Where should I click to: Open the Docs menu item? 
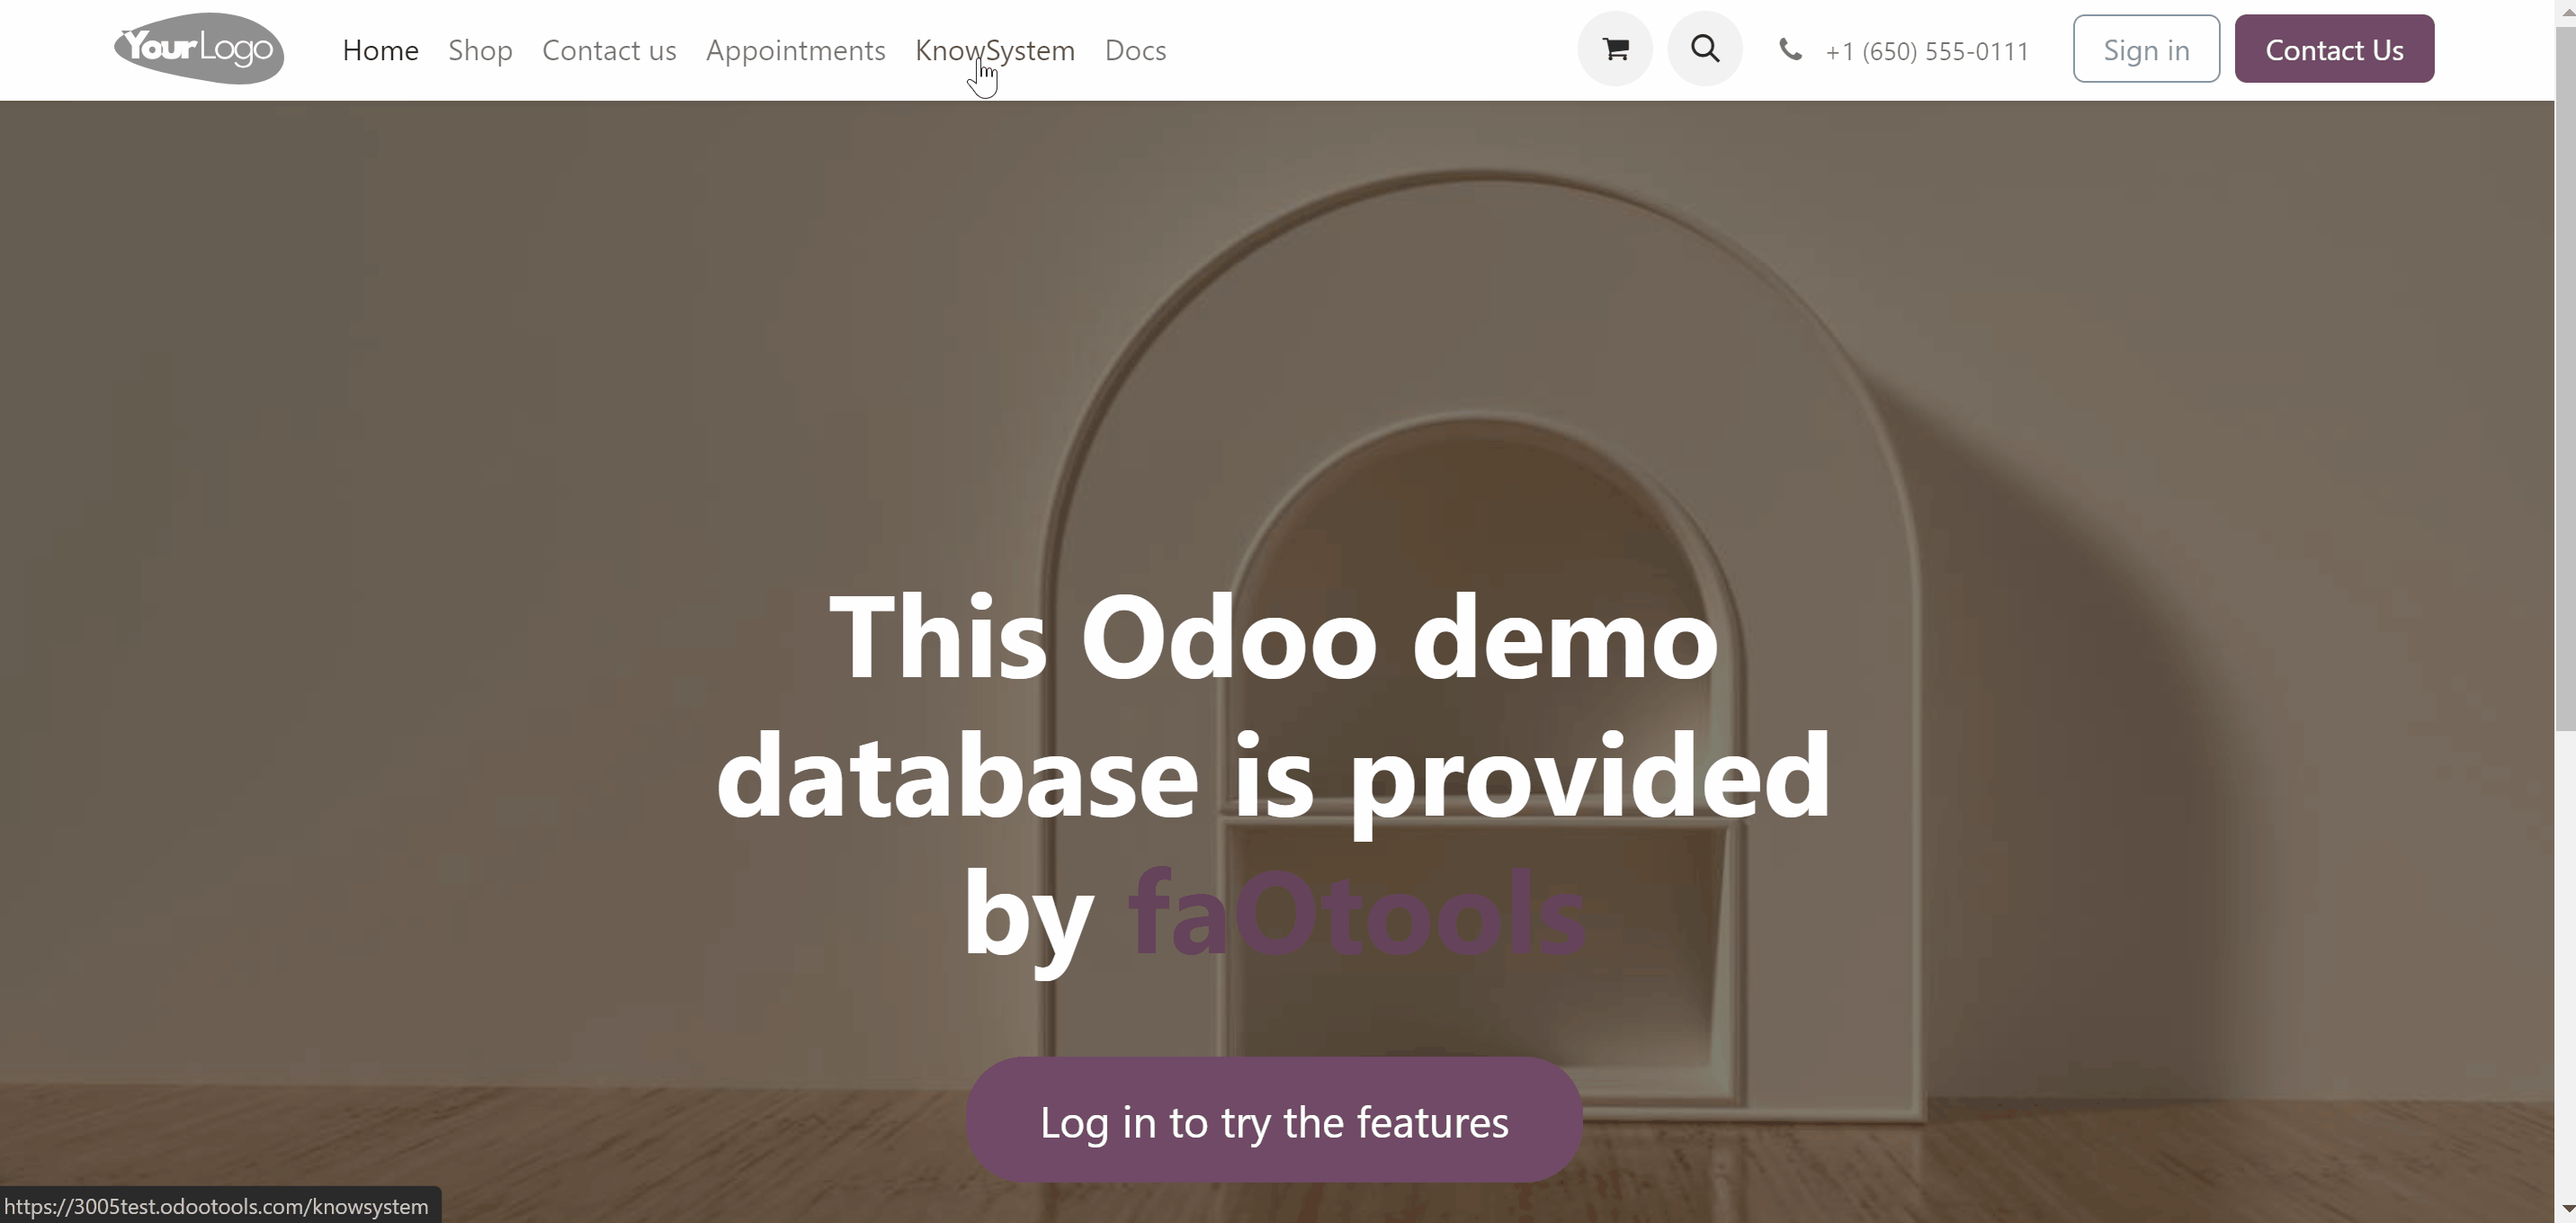(x=1135, y=50)
